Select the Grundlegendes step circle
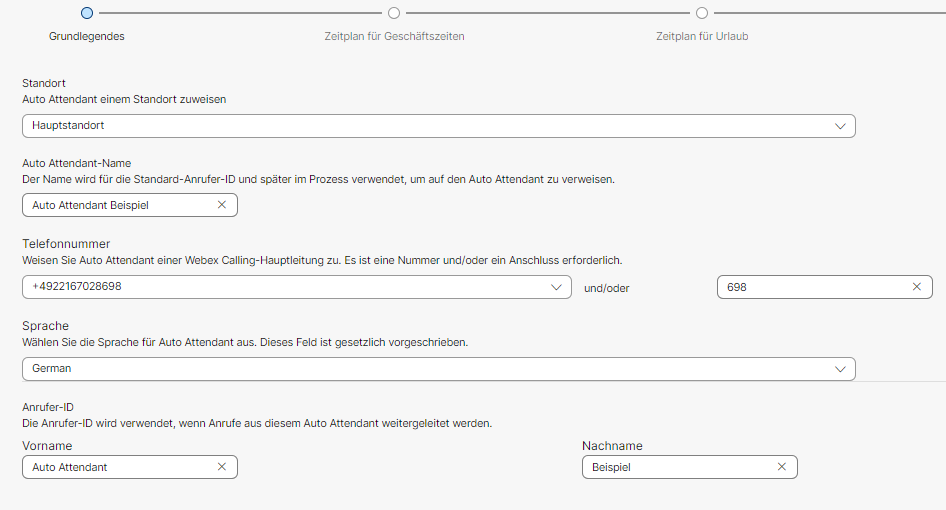The image size is (946, 510). pos(87,13)
